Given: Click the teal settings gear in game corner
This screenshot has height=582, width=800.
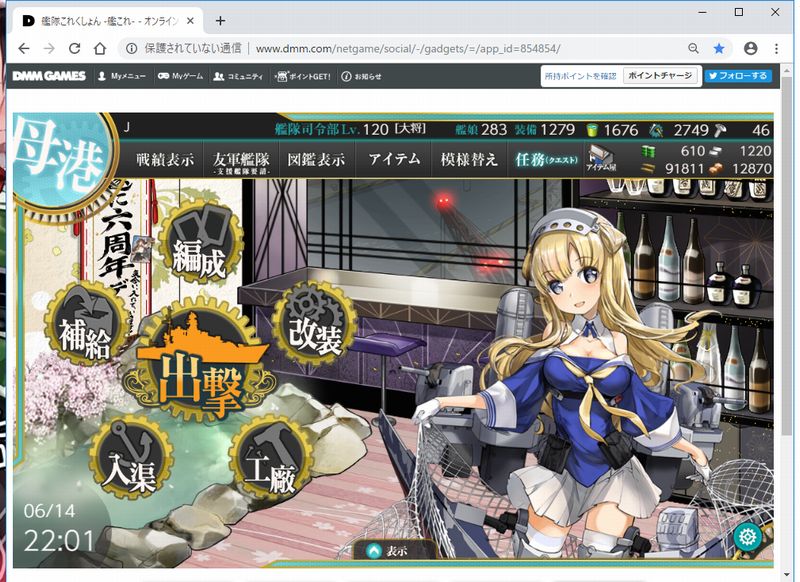Looking at the screenshot, I should tap(747, 537).
